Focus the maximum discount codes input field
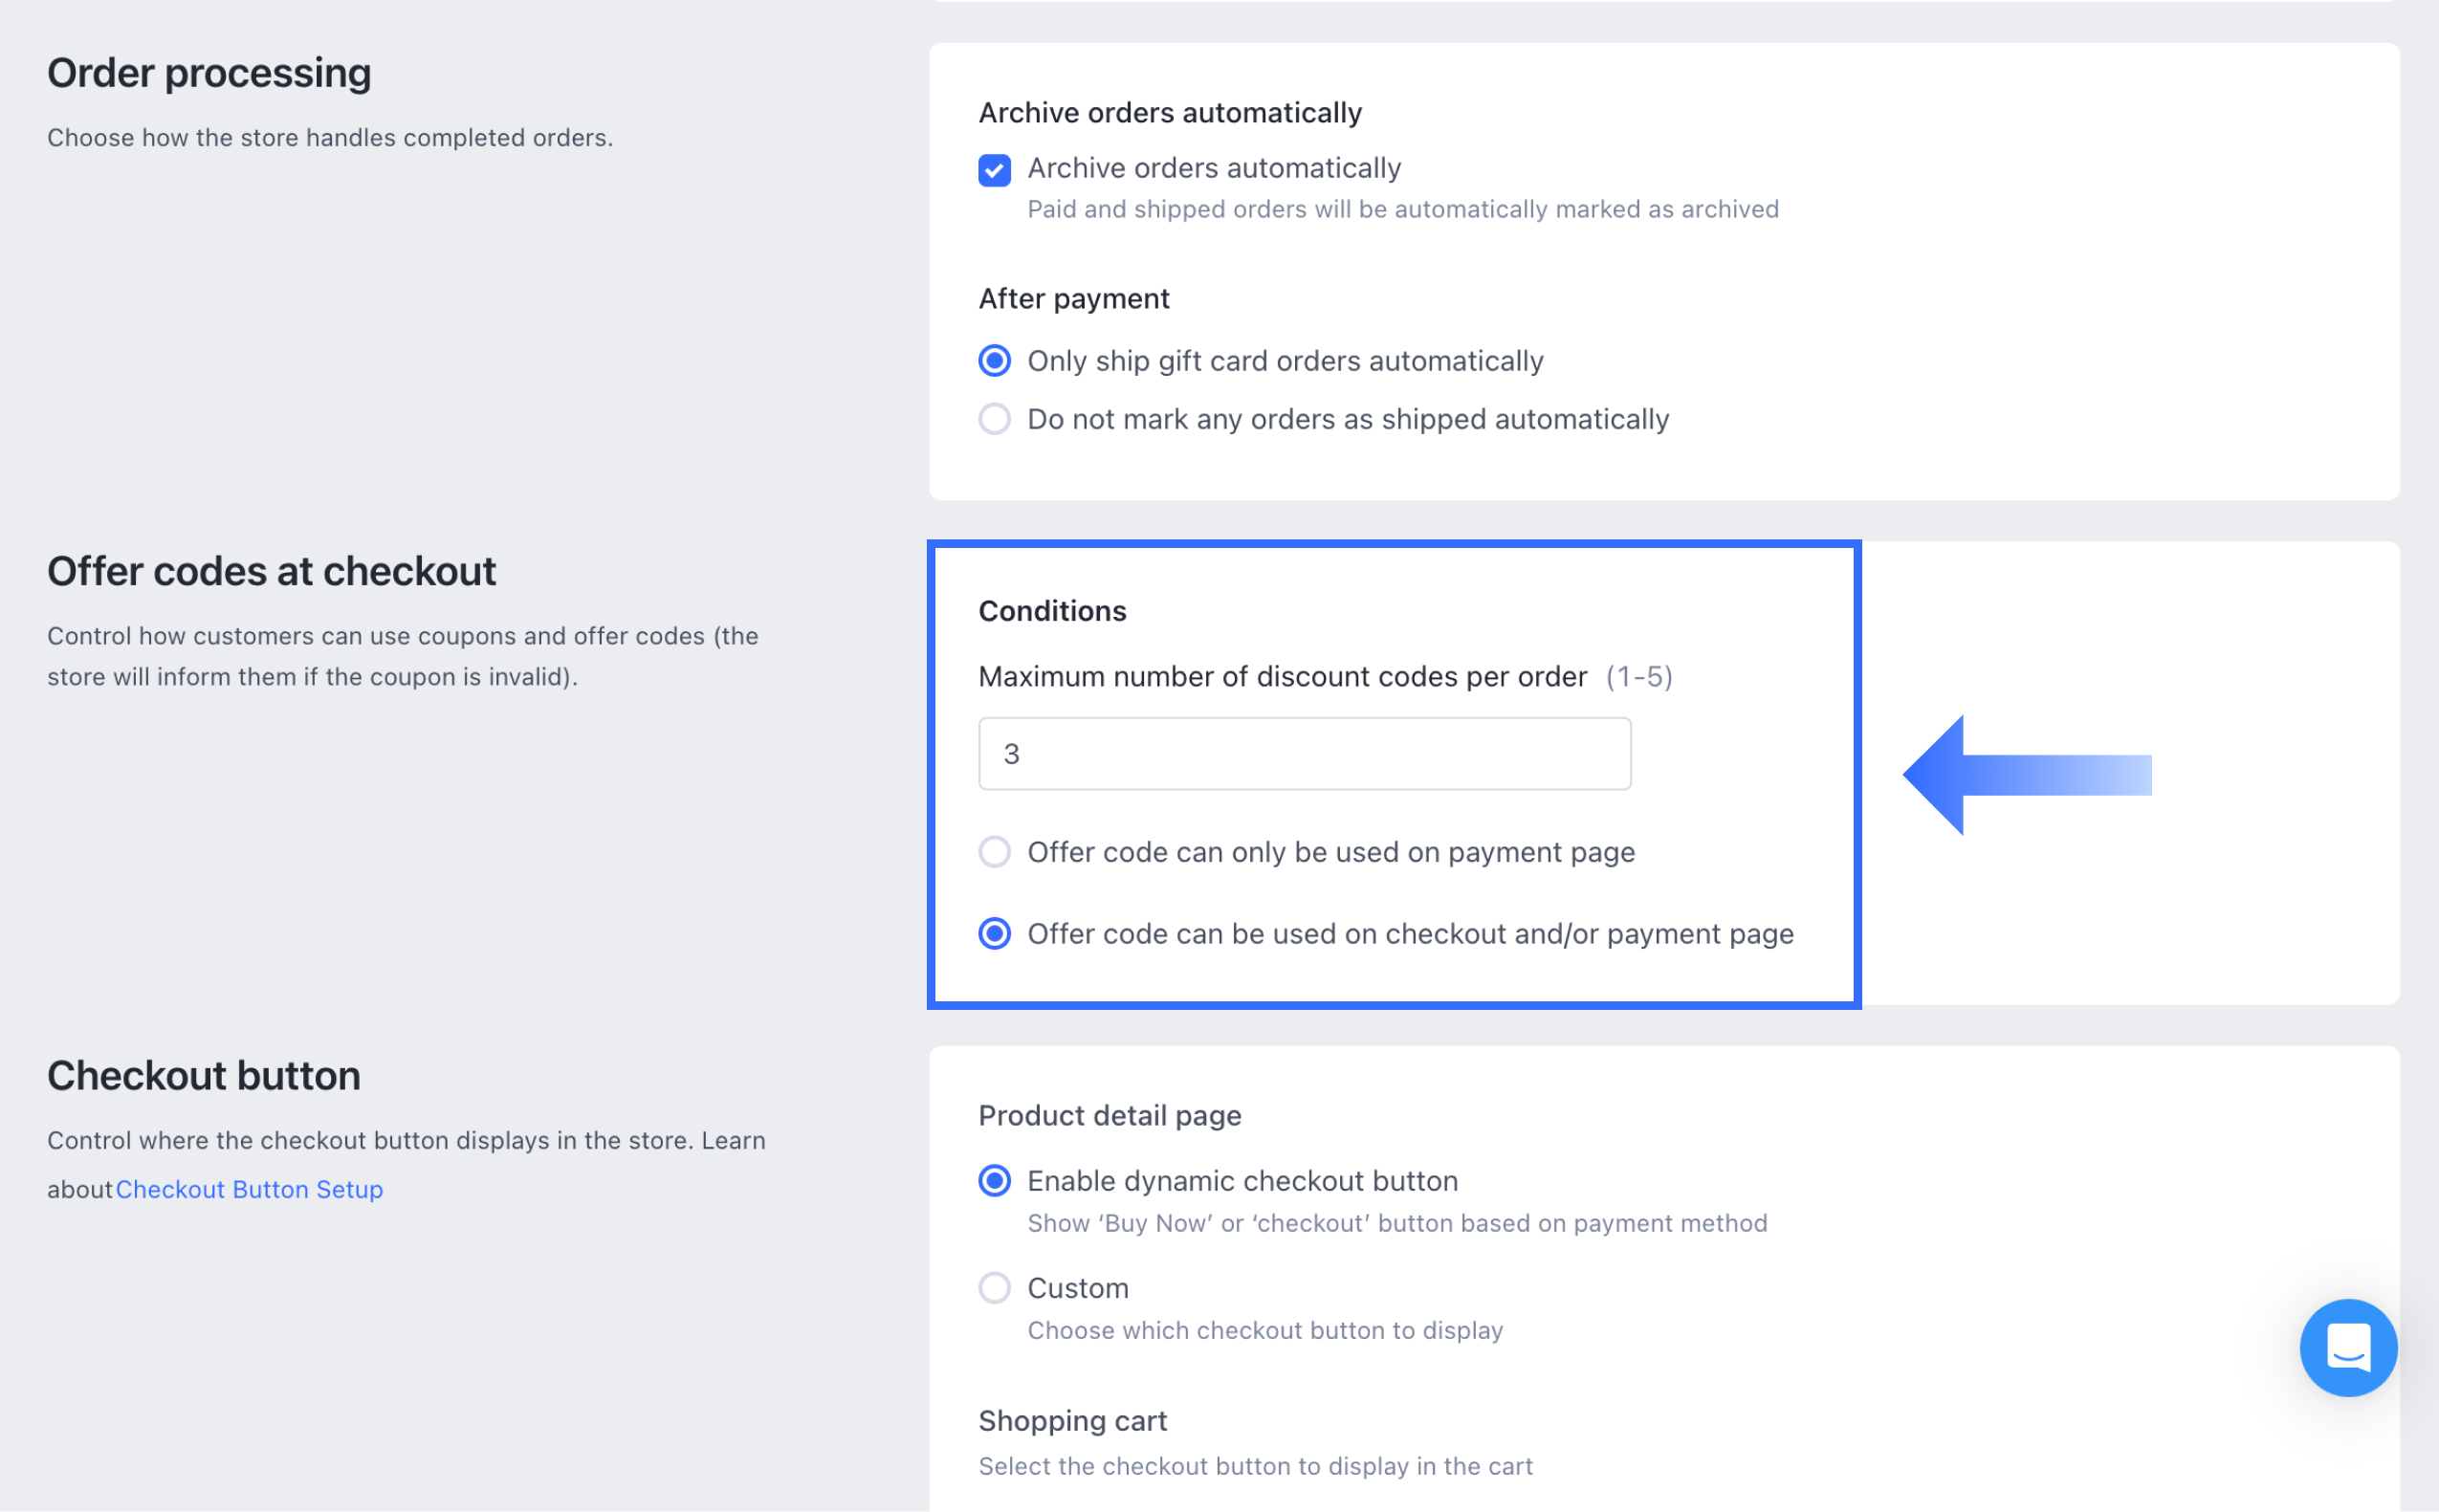This screenshot has height=1512, width=2439. [x=1304, y=754]
